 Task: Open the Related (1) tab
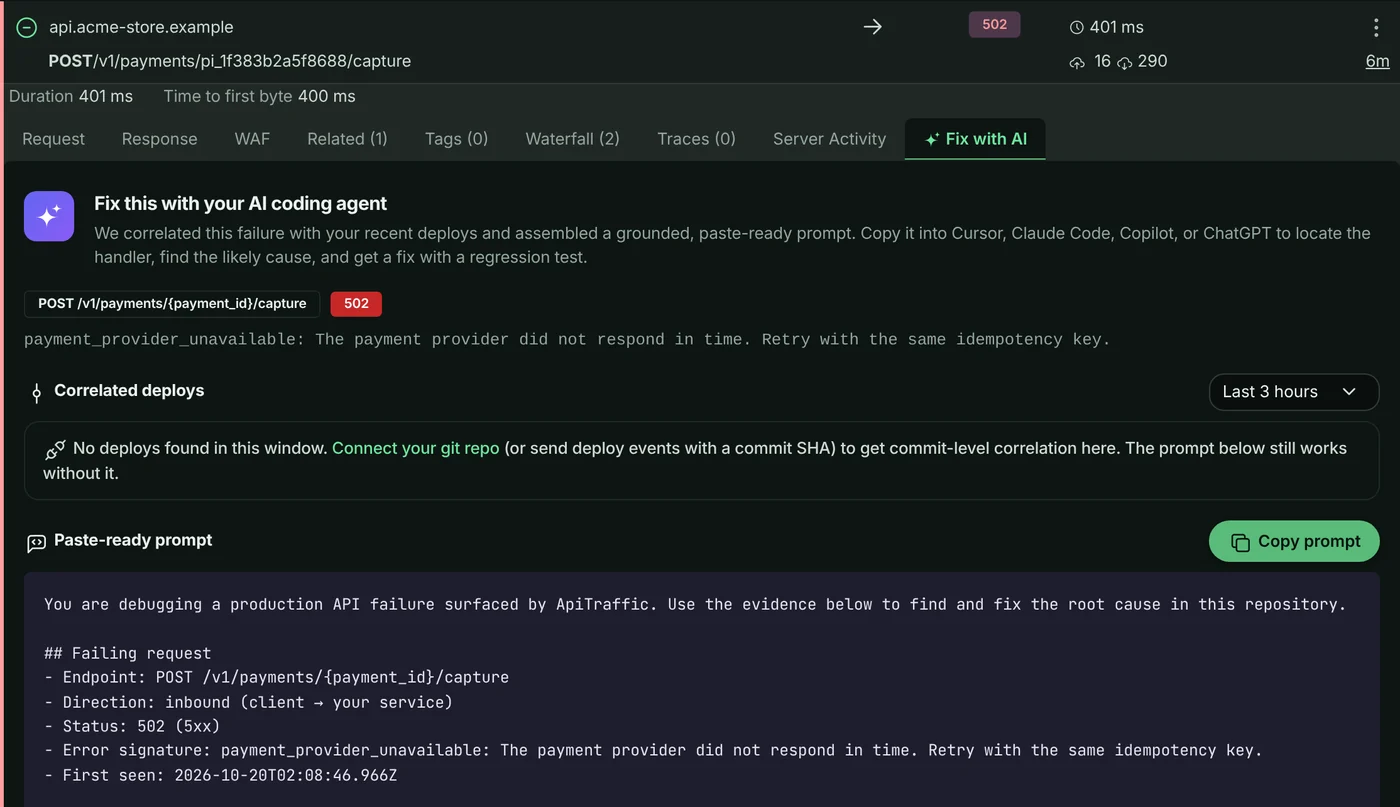(347, 139)
